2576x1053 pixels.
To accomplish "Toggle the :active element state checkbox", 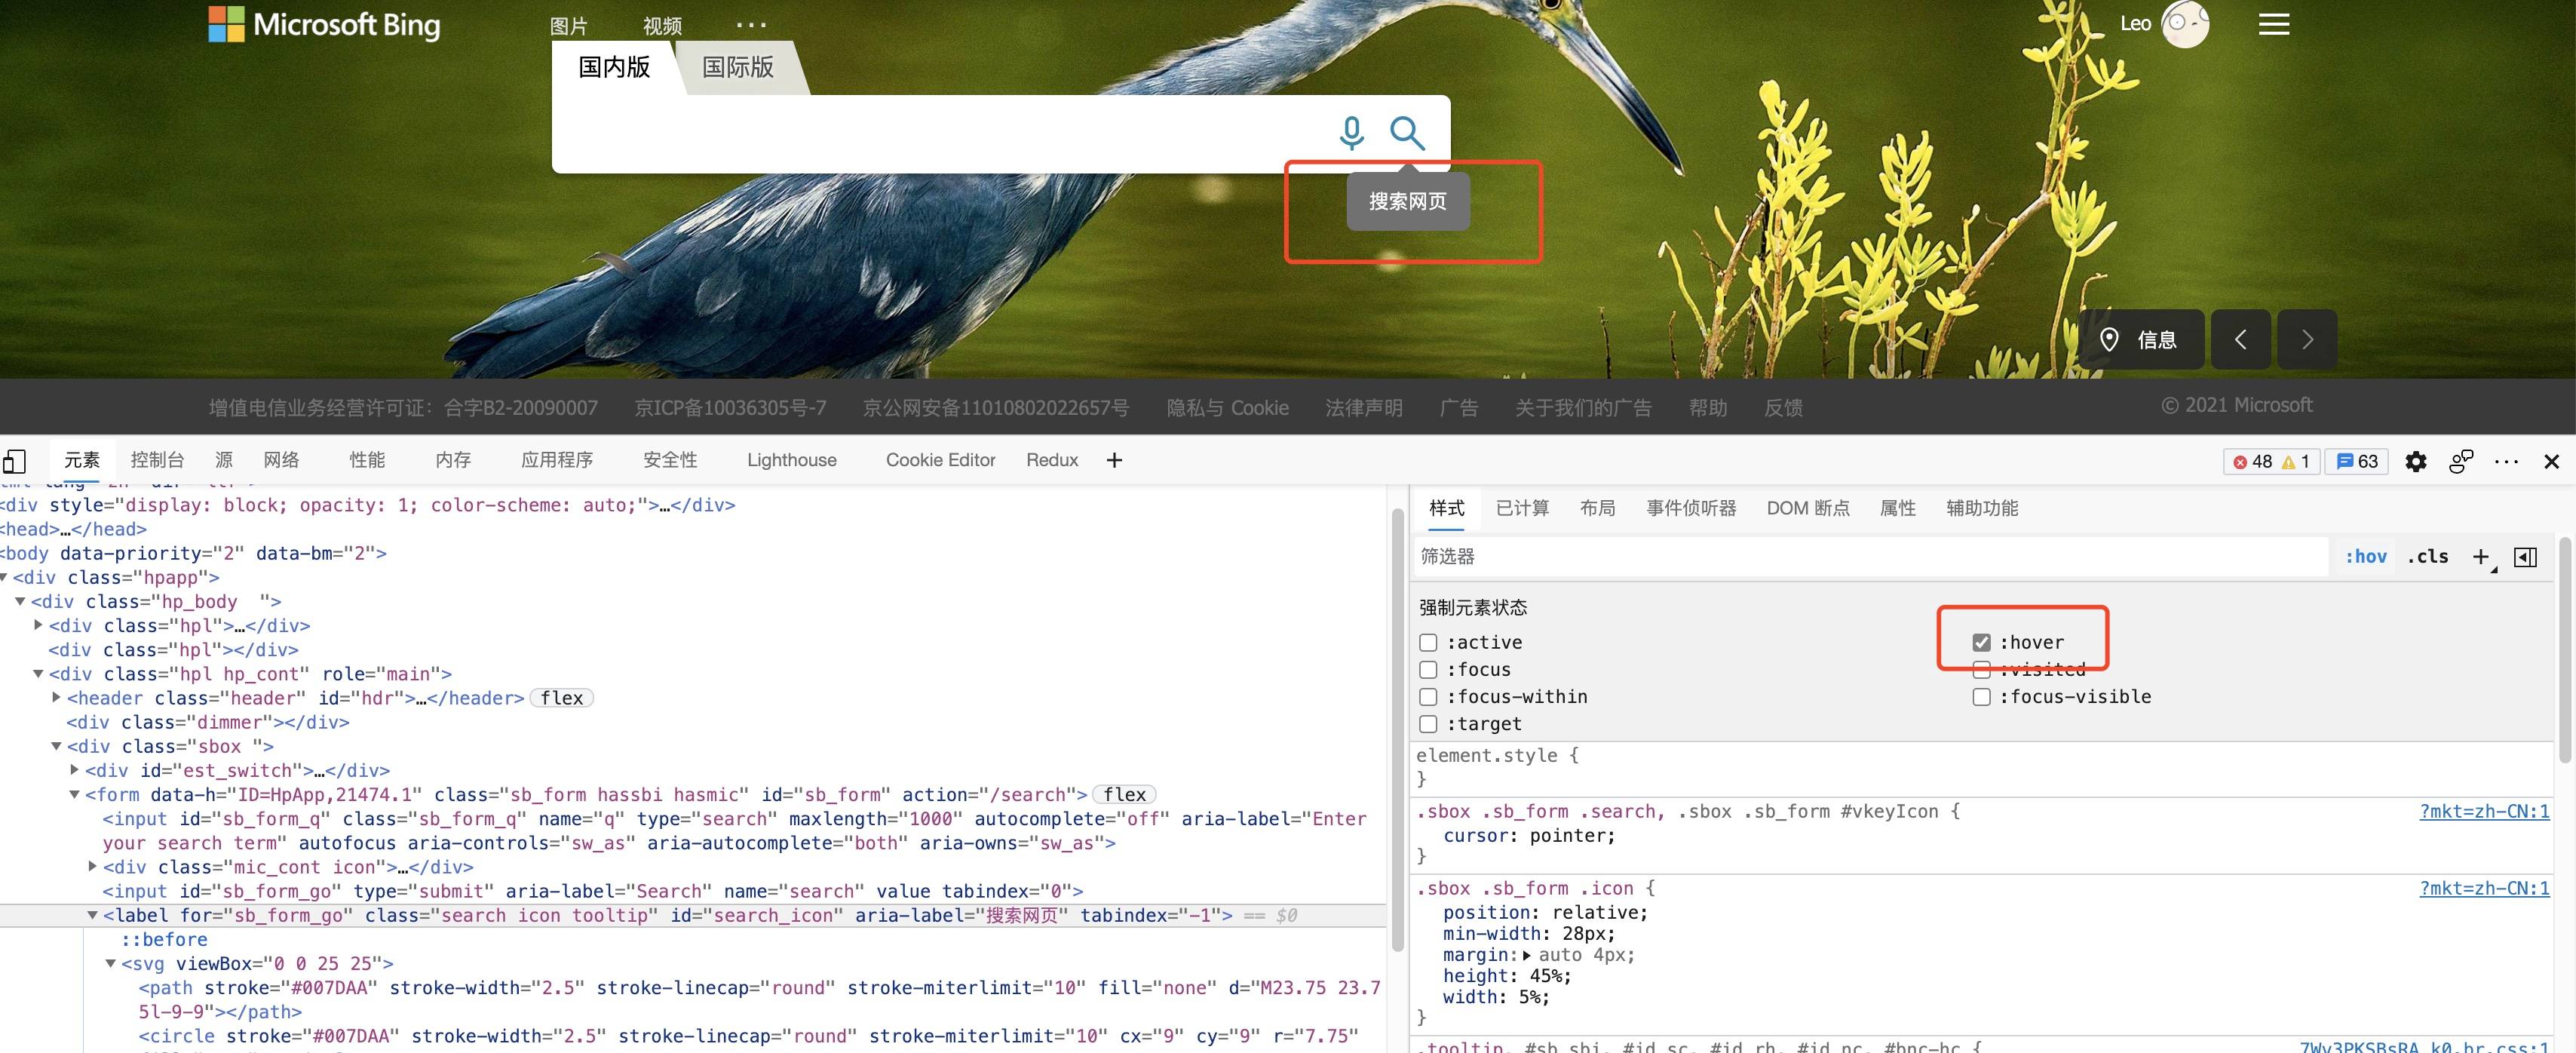I will pyautogui.click(x=1428, y=640).
